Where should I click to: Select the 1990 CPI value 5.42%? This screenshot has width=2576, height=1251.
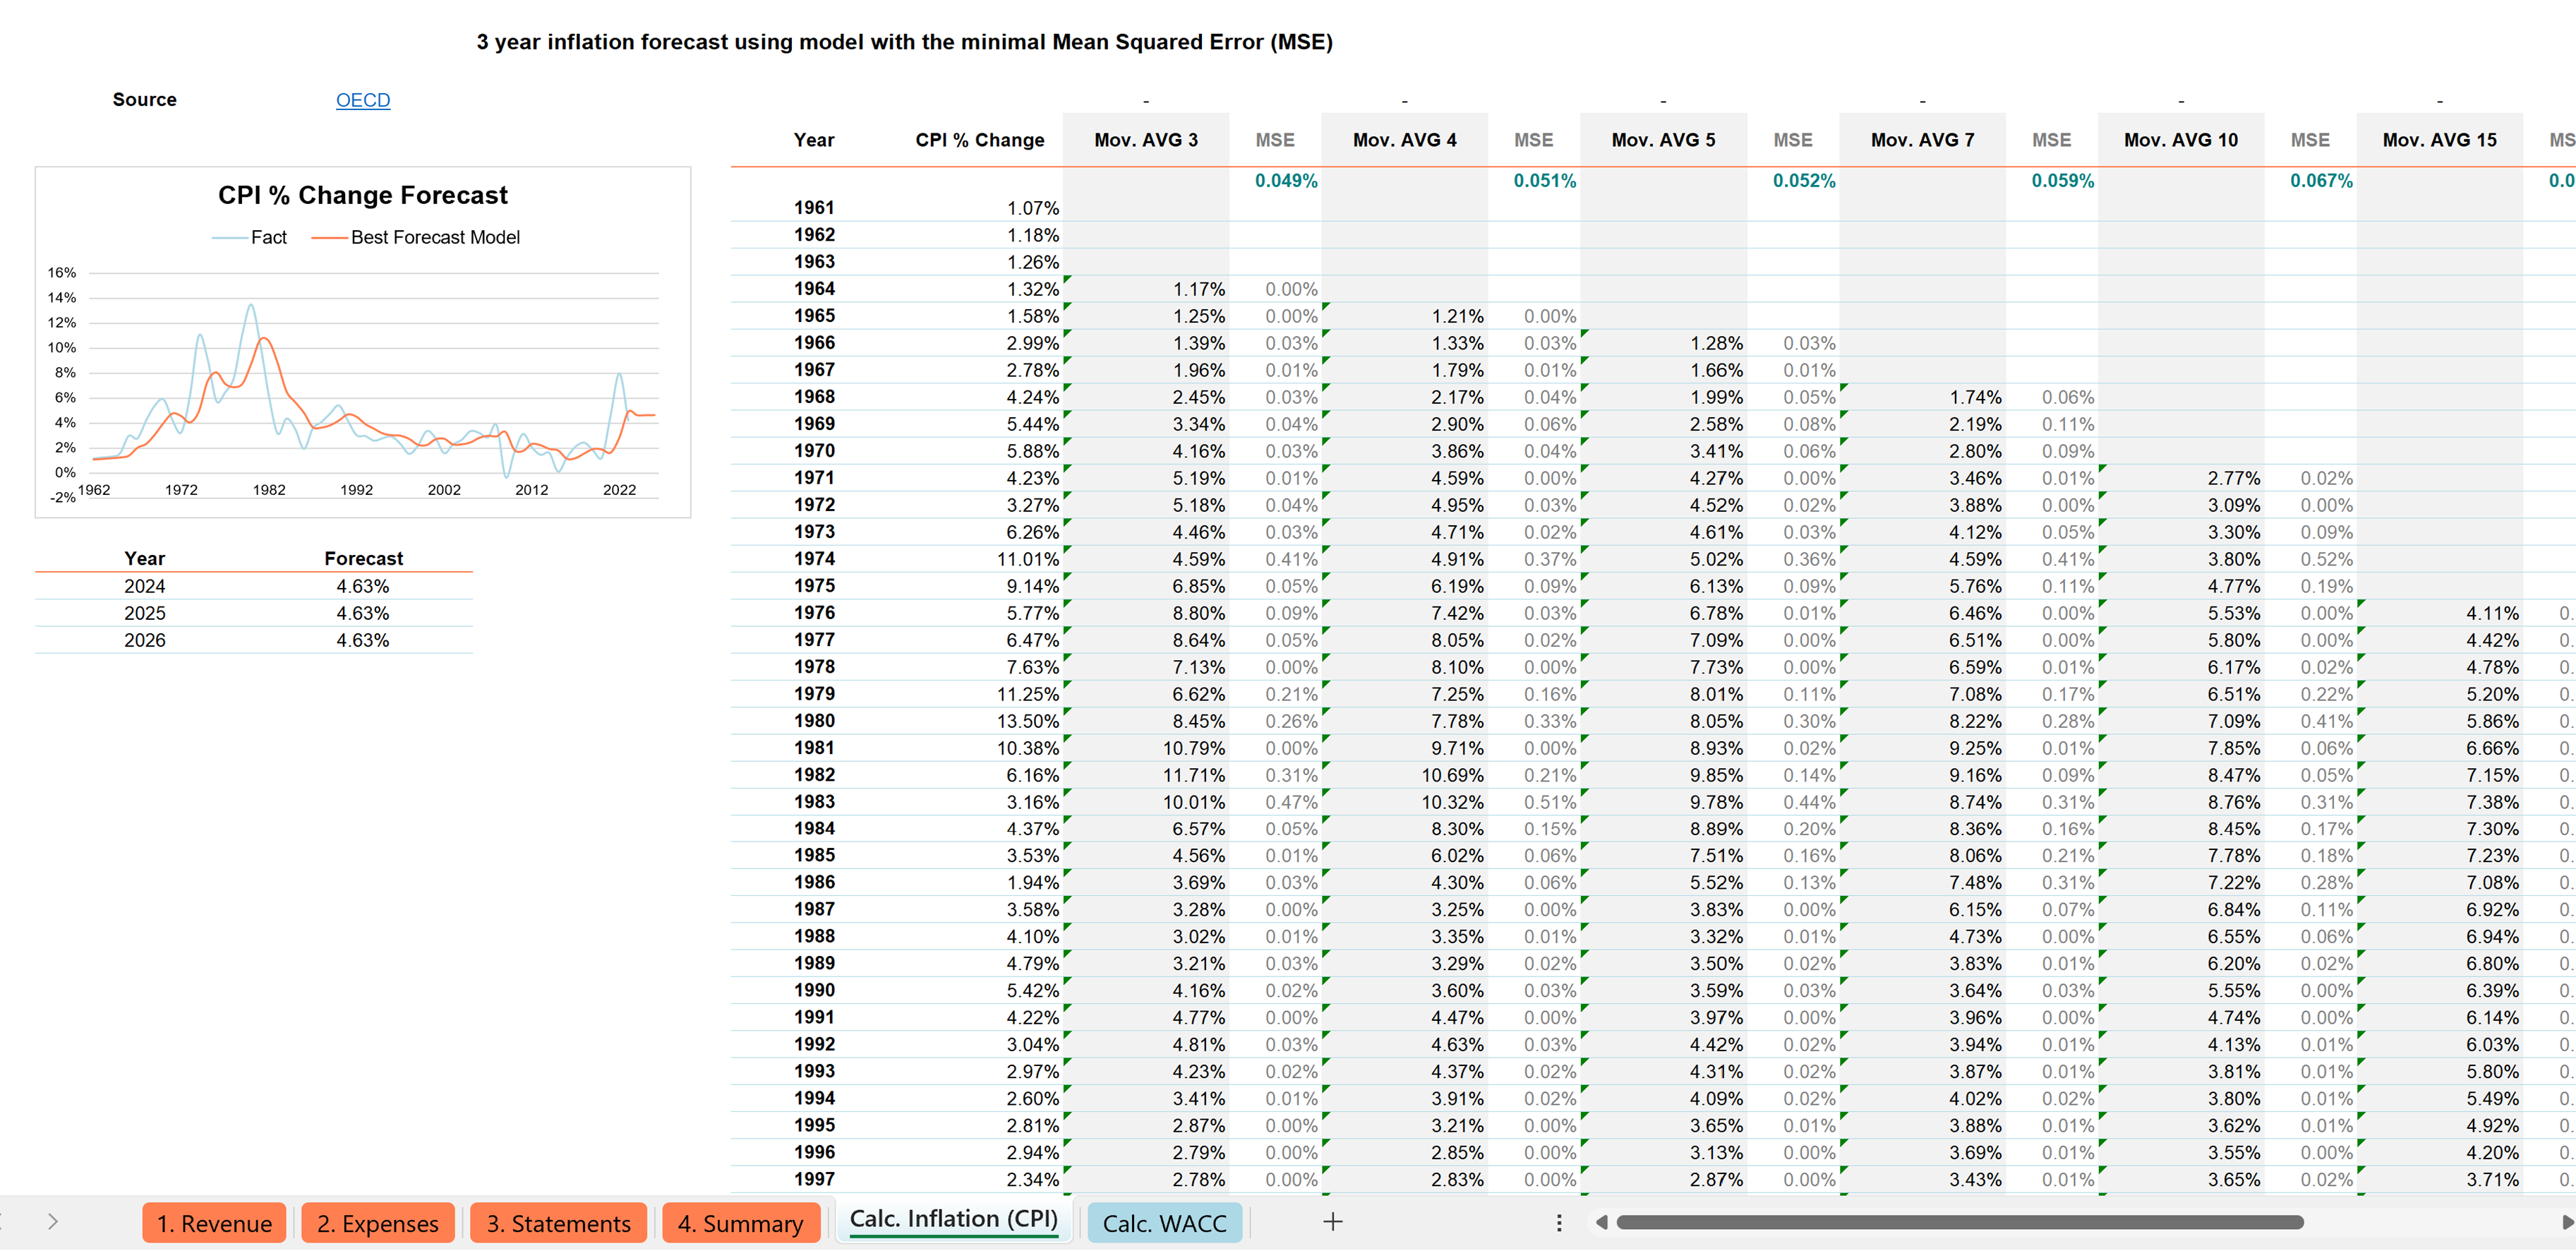point(1032,991)
